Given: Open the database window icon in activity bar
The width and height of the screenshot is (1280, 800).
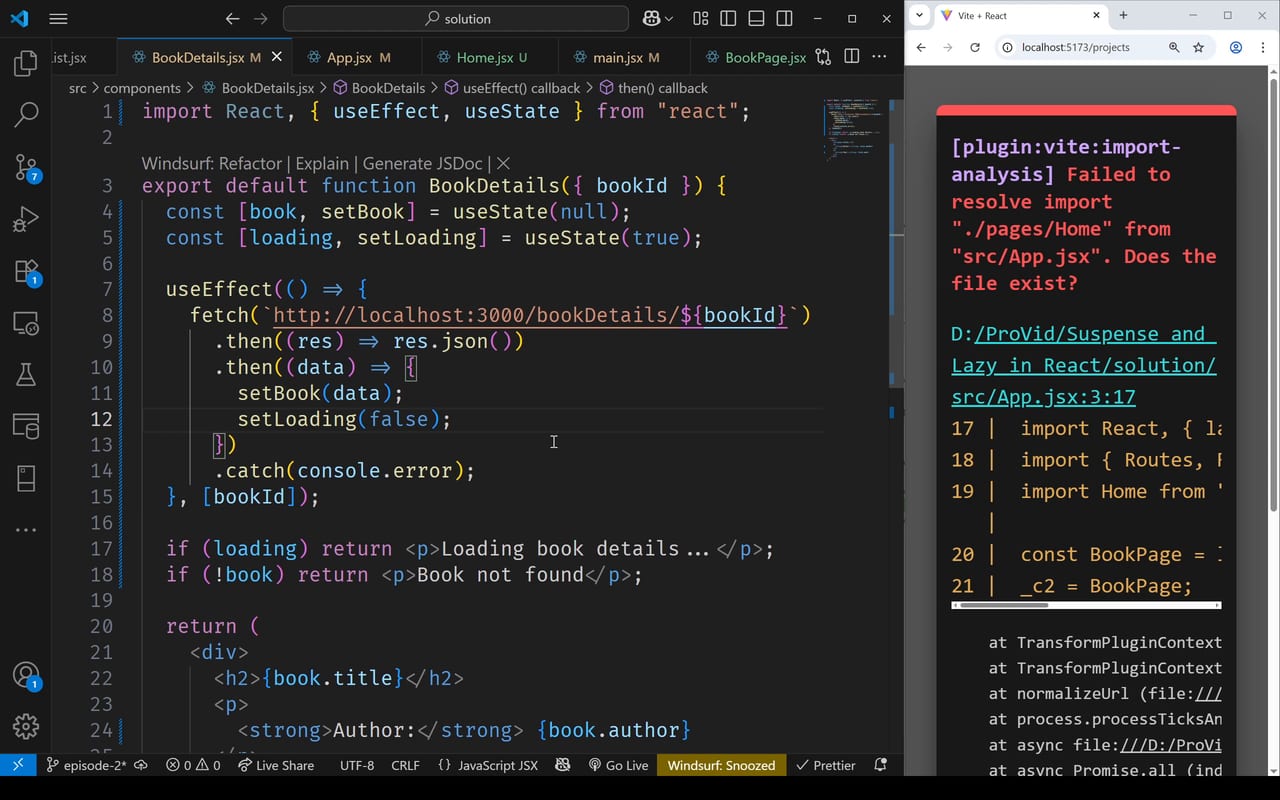Looking at the screenshot, I should tap(26, 426).
